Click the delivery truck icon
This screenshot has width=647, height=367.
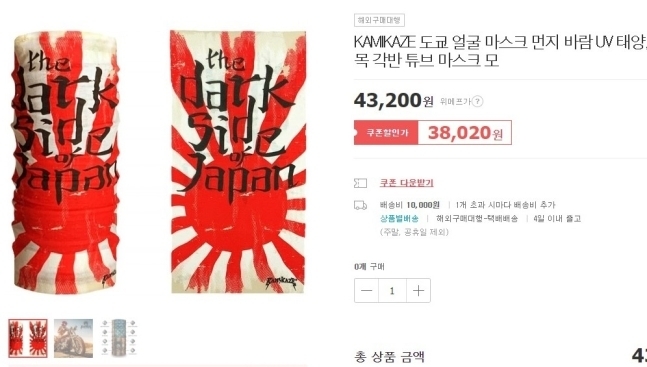(360, 205)
